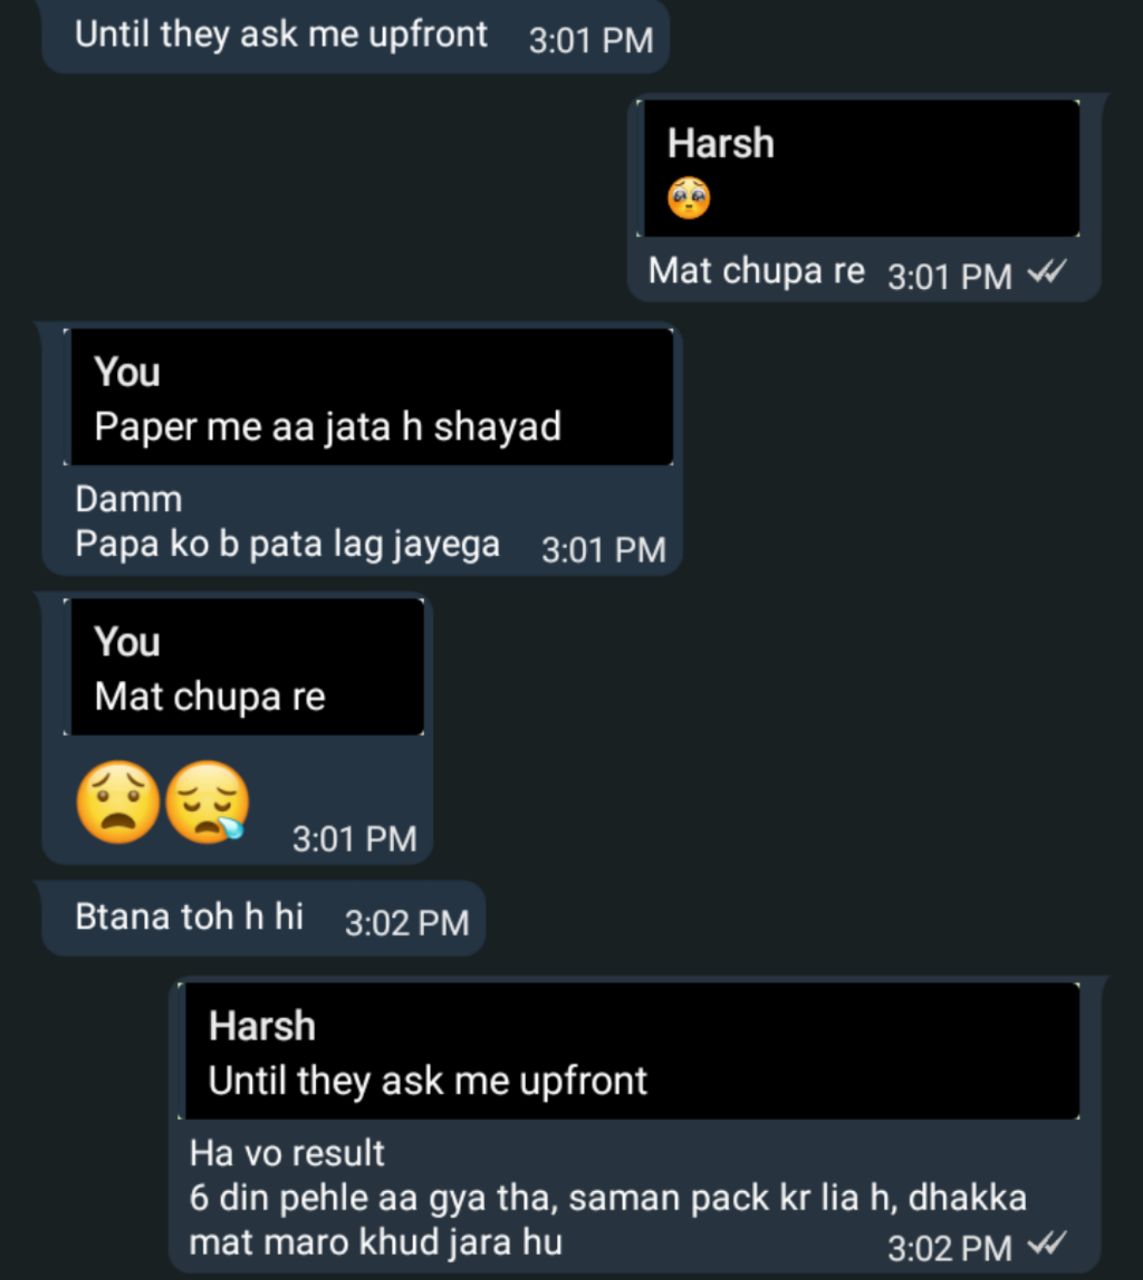Tap read receipt ticks on 'Mat chupa re'
The height and width of the screenshot is (1280, 1143).
[x=1047, y=272]
